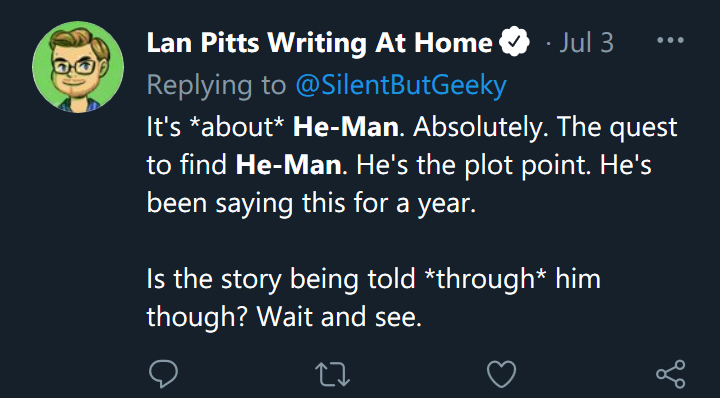Open the share tweet icon
This screenshot has height=398, width=720.
tap(671, 374)
